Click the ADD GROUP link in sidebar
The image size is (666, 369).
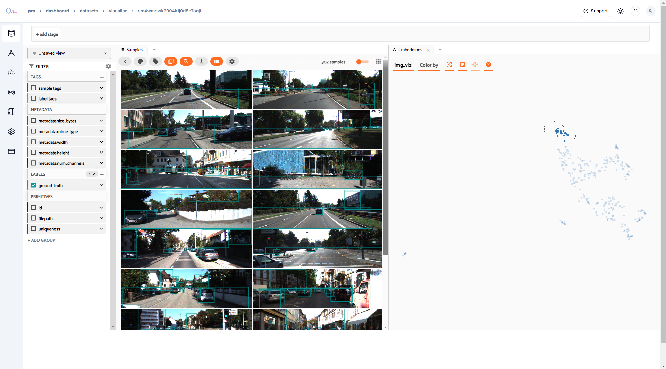(x=42, y=240)
